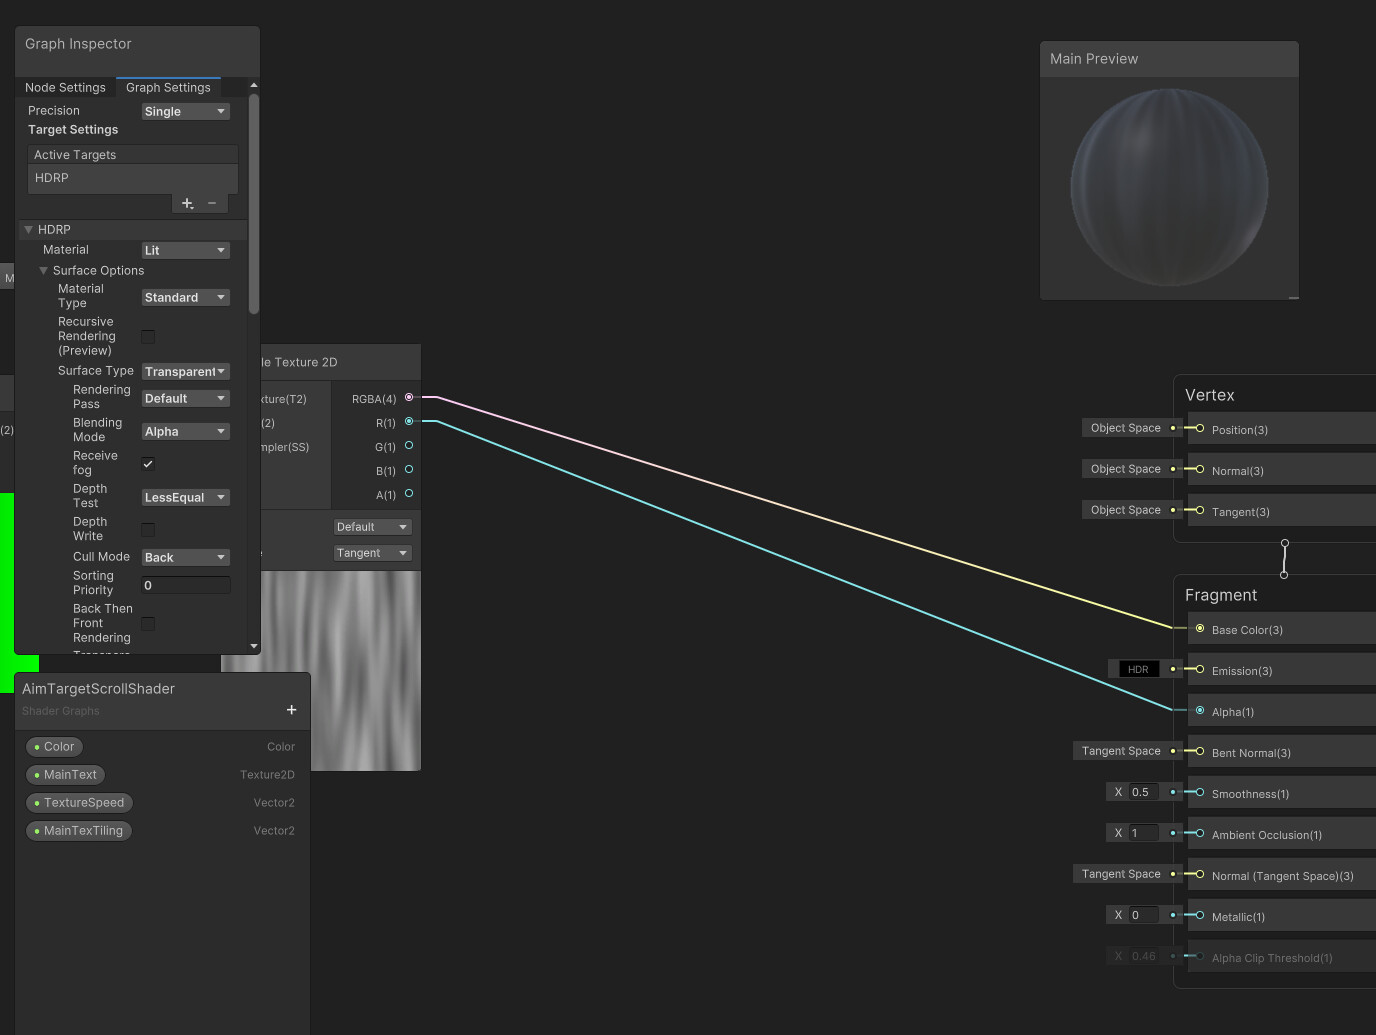Edit the Metallic X value field
The image size is (1376, 1035).
(1143, 915)
